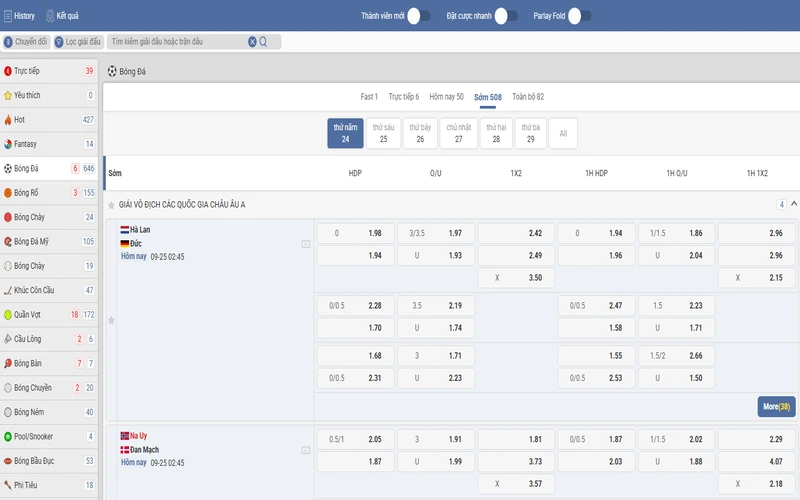
Task: Bet Đức 1X2 odds 2.49
Action: pyautogui.click(x=516, y=256)
